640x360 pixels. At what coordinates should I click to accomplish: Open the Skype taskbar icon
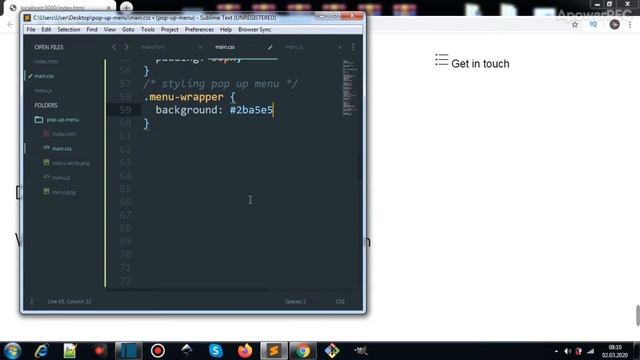tap(216, 351)
